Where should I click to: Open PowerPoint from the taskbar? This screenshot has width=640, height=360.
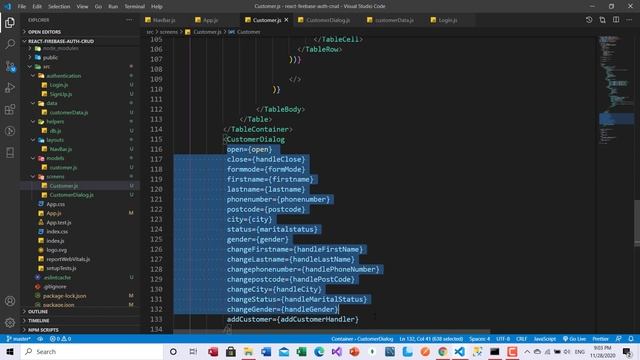tap(354, 351)
